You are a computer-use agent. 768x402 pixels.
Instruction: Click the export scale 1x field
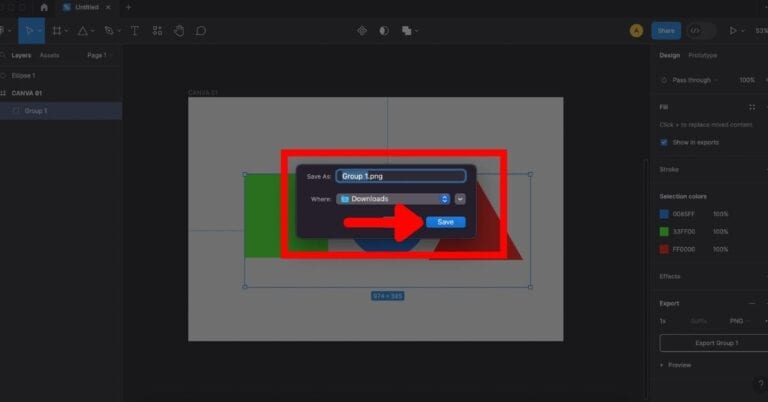[x=663, y=321]
